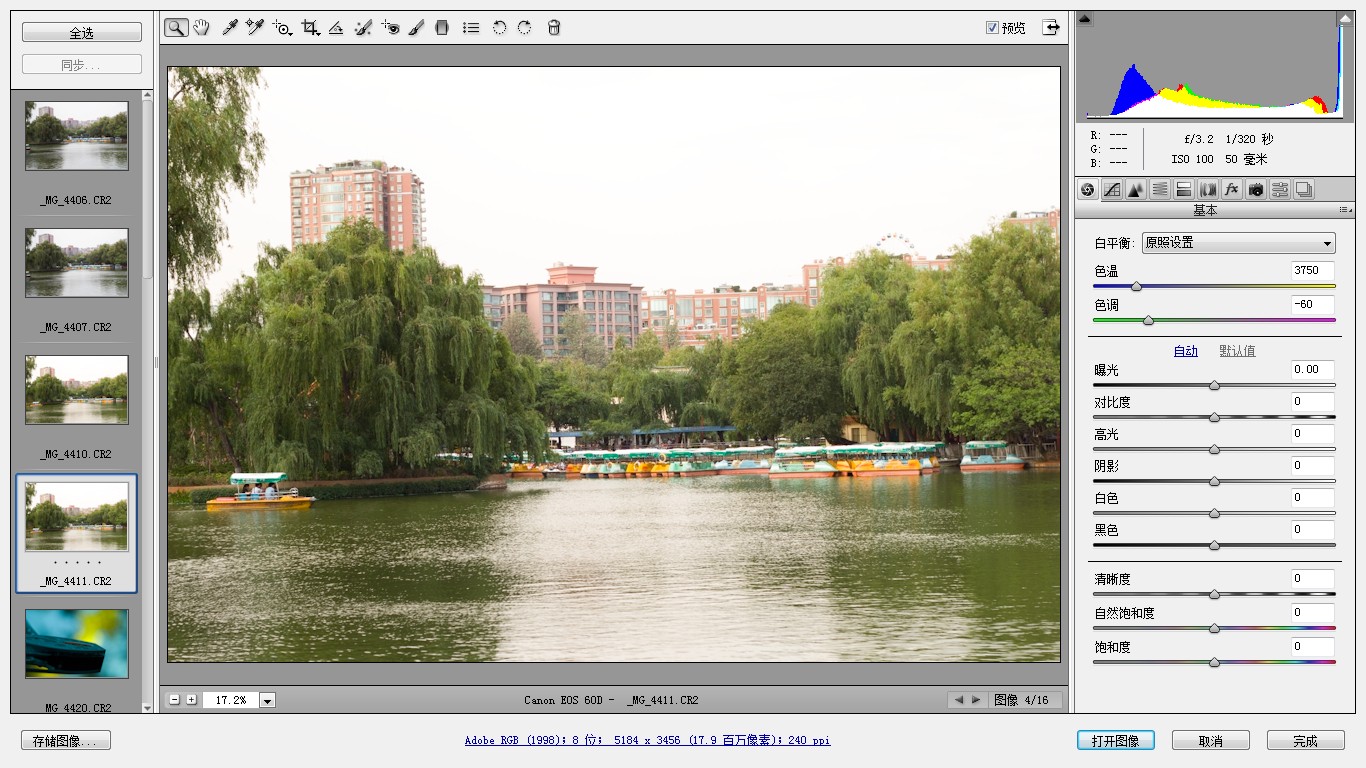The image size is (1366, 768).
Task: Select the _MG_4420.CR2 thumbnail
Action: pyautogui.click(x=77, y=644)
